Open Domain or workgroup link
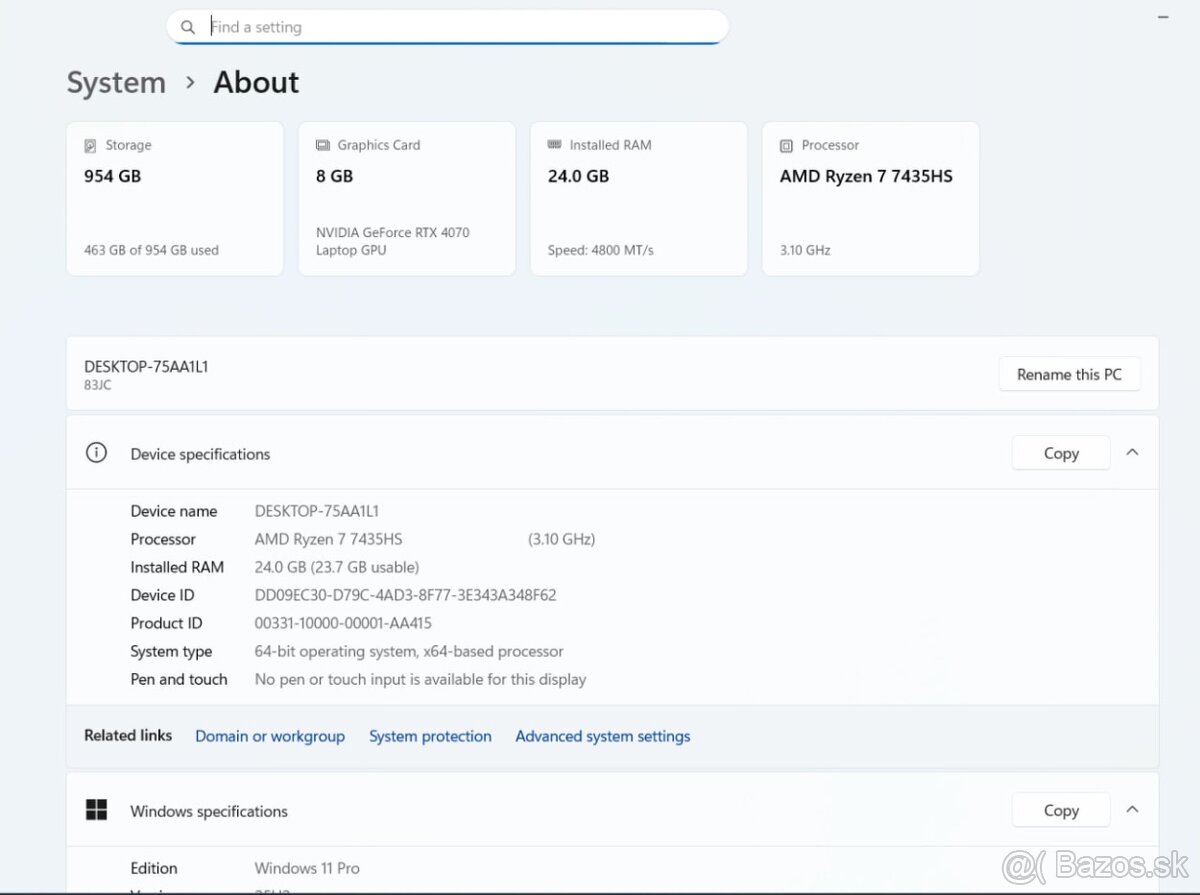The image size is (1200, 895). pos(269,736)
